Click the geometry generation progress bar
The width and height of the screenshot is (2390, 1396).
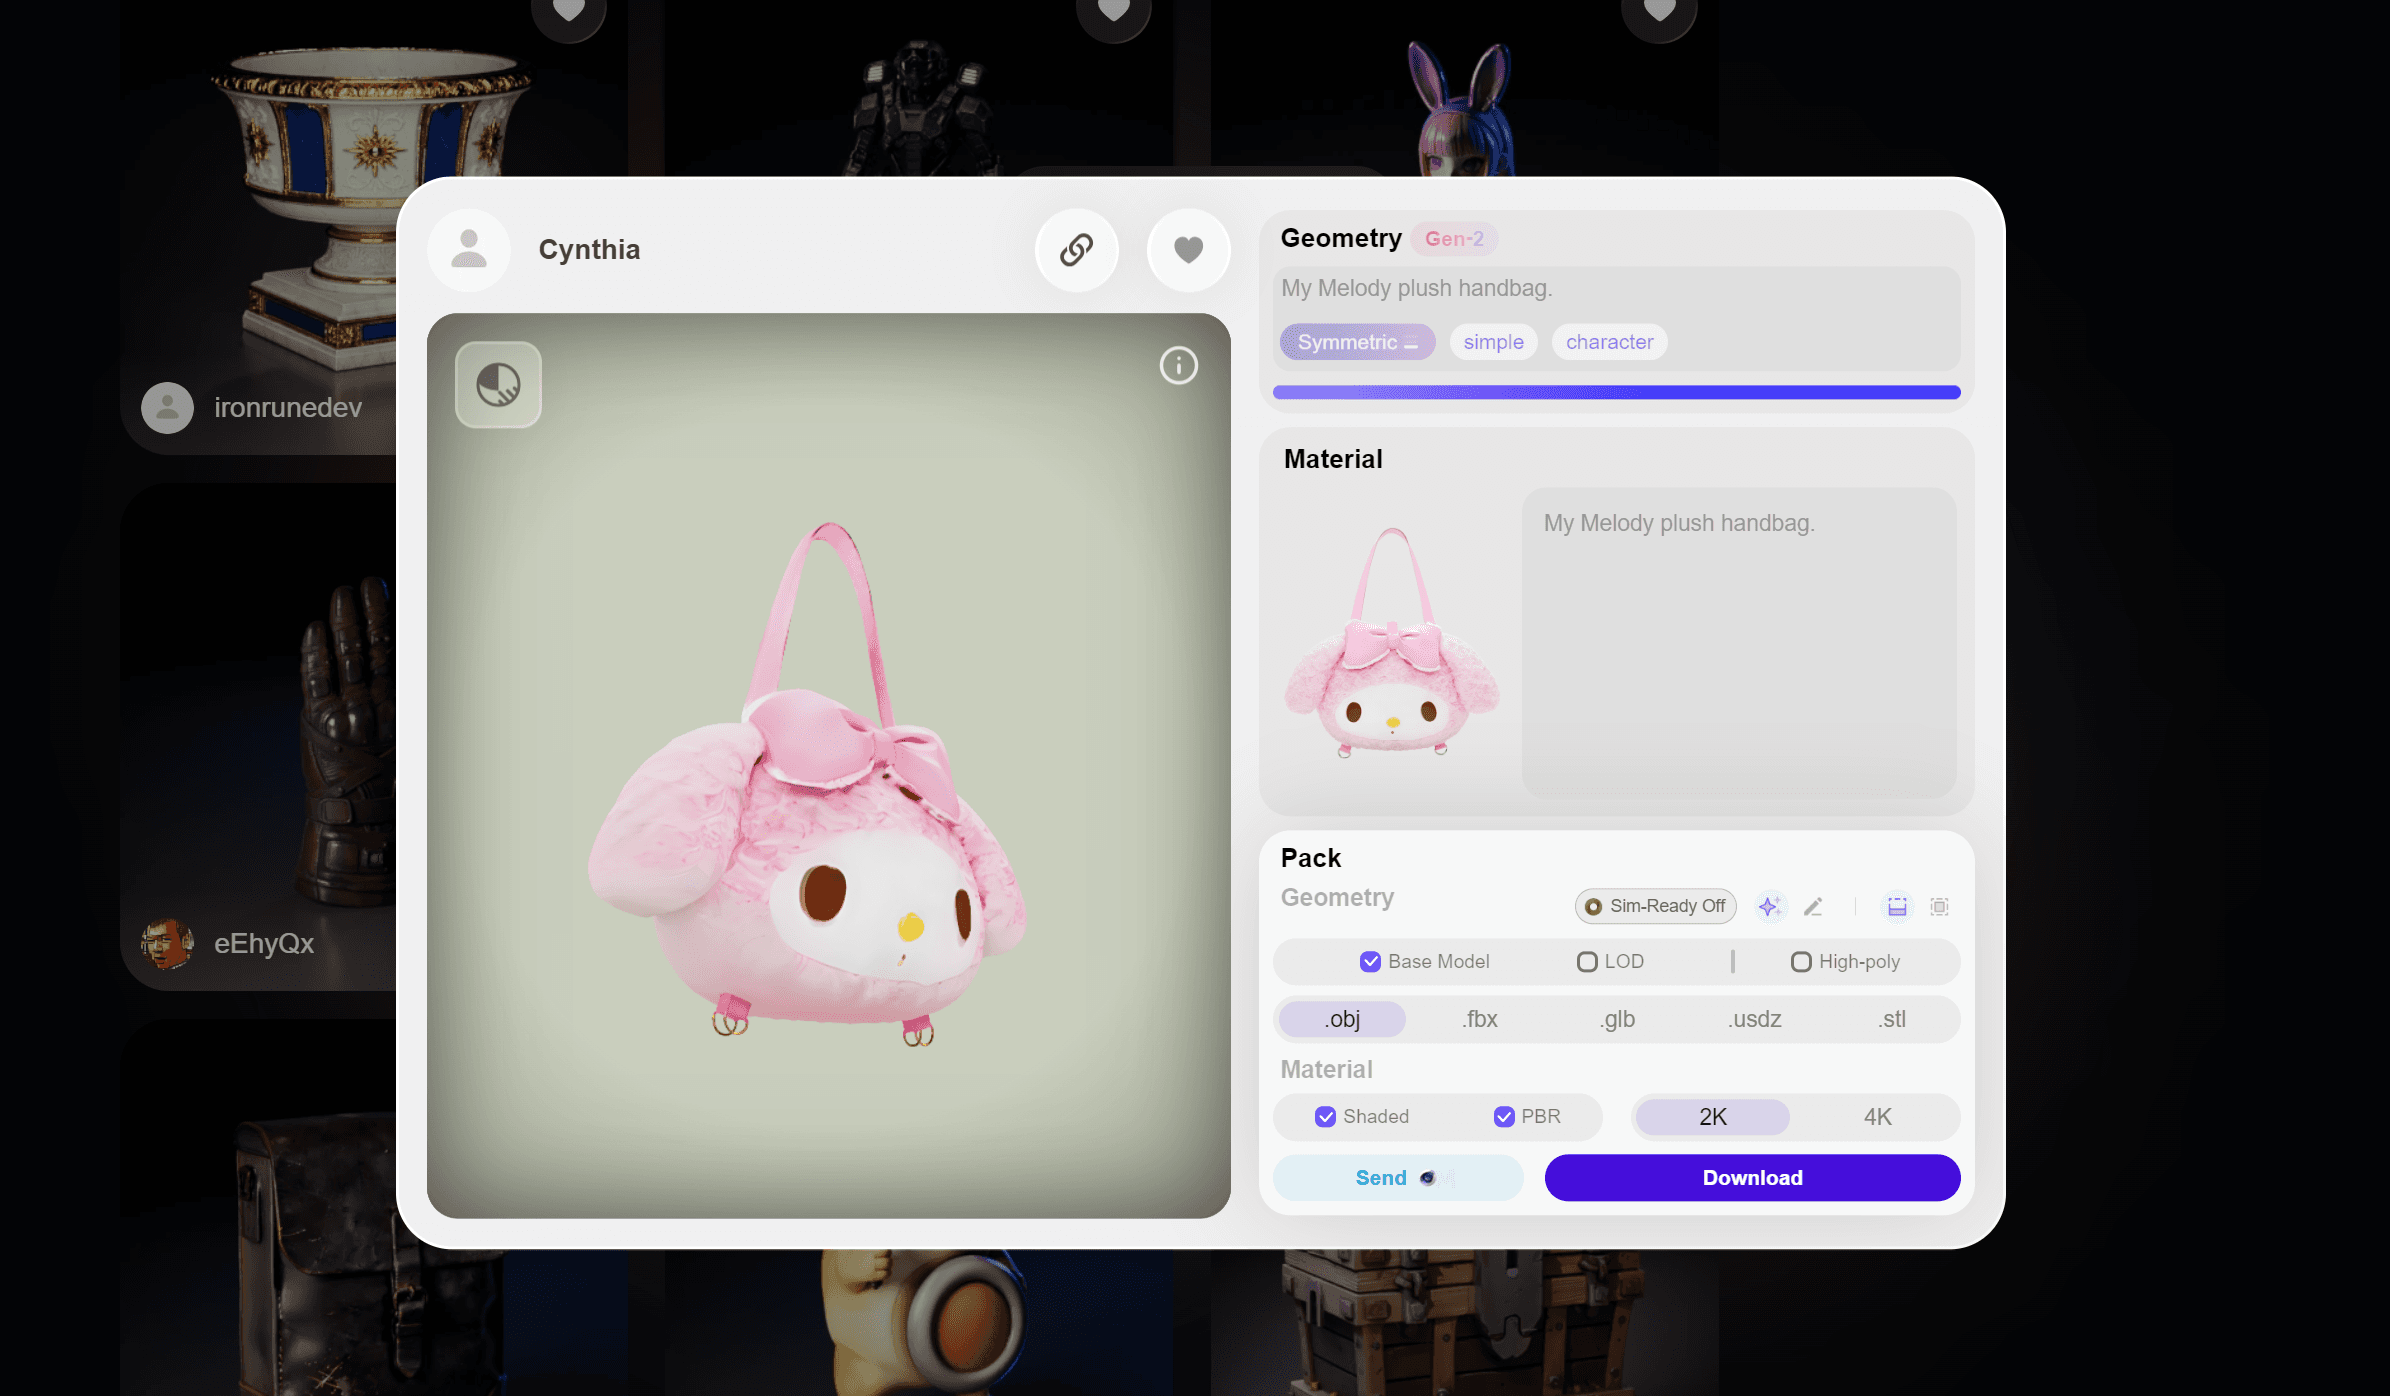[x=1616, y=392]
